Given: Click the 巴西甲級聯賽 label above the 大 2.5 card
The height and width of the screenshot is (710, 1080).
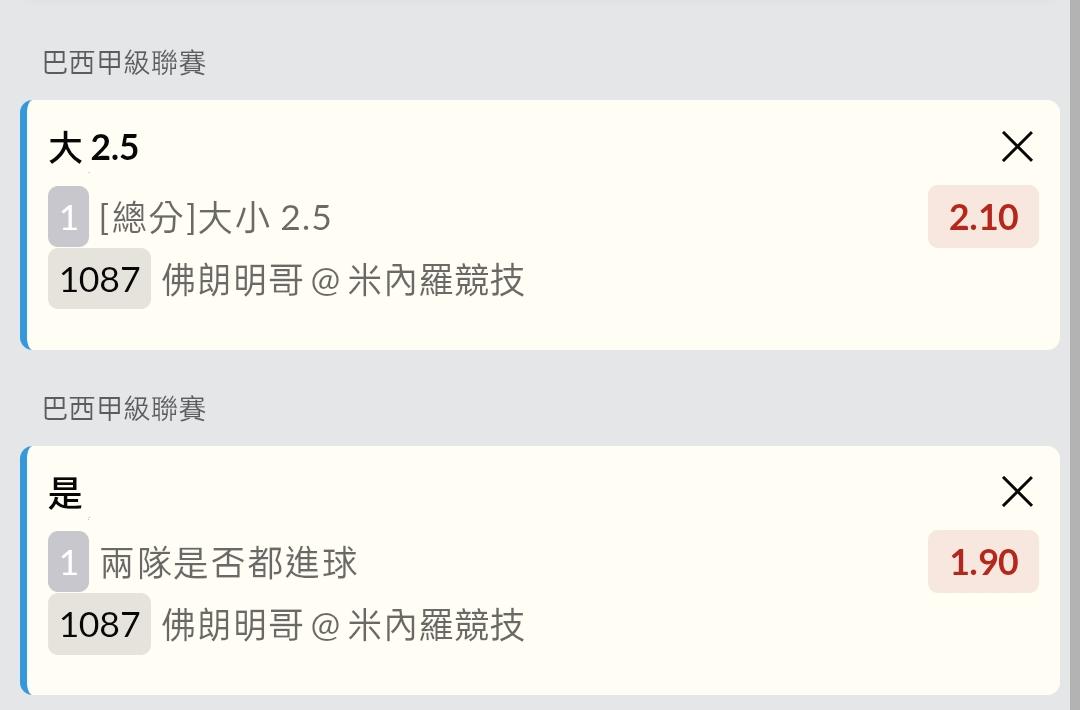Looking at the screenshot, I should click(125, 63).
